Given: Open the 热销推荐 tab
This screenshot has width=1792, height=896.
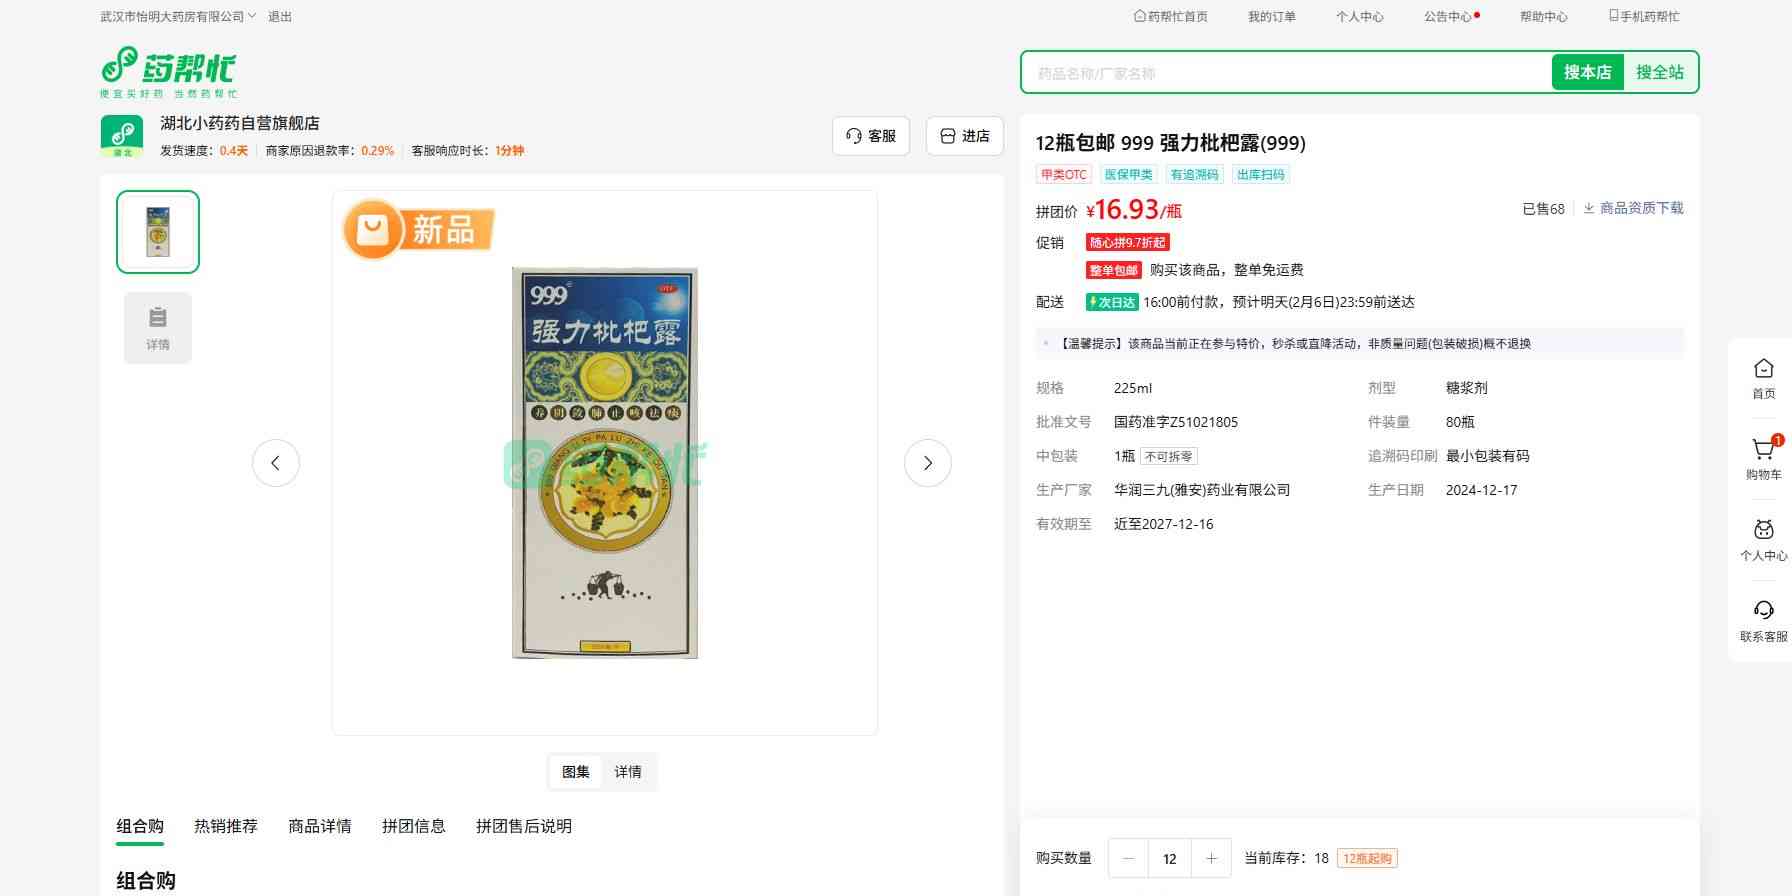Looking at the screenshot, I should 226,826.
